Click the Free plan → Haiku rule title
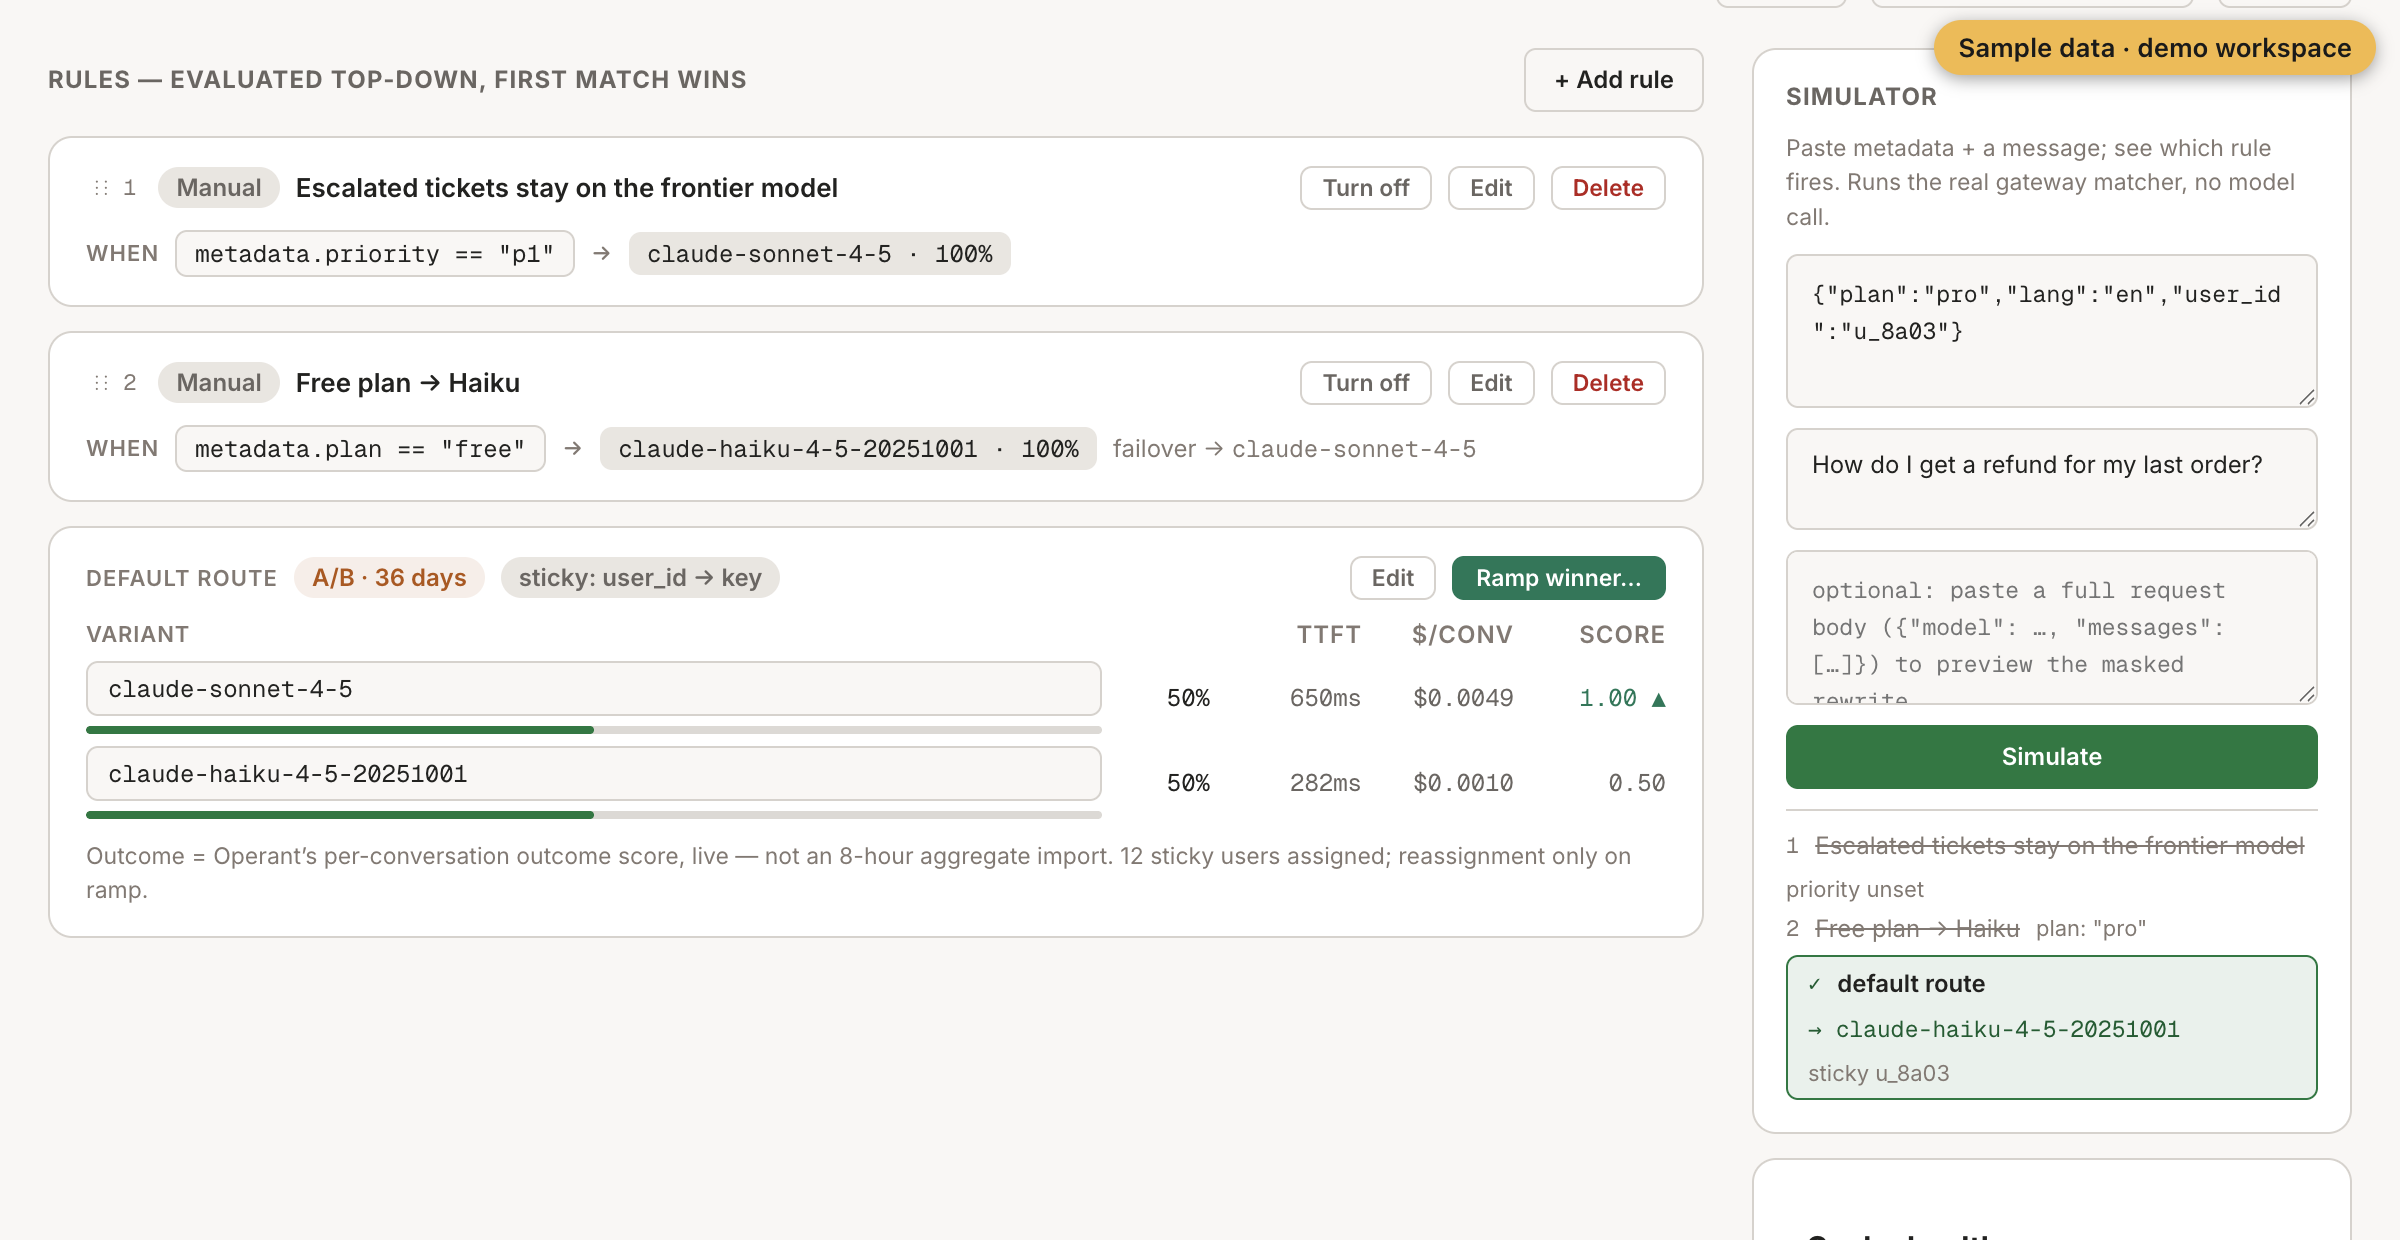The image size is (2400, 1240). pyautogui.click(x=408, y=383)
